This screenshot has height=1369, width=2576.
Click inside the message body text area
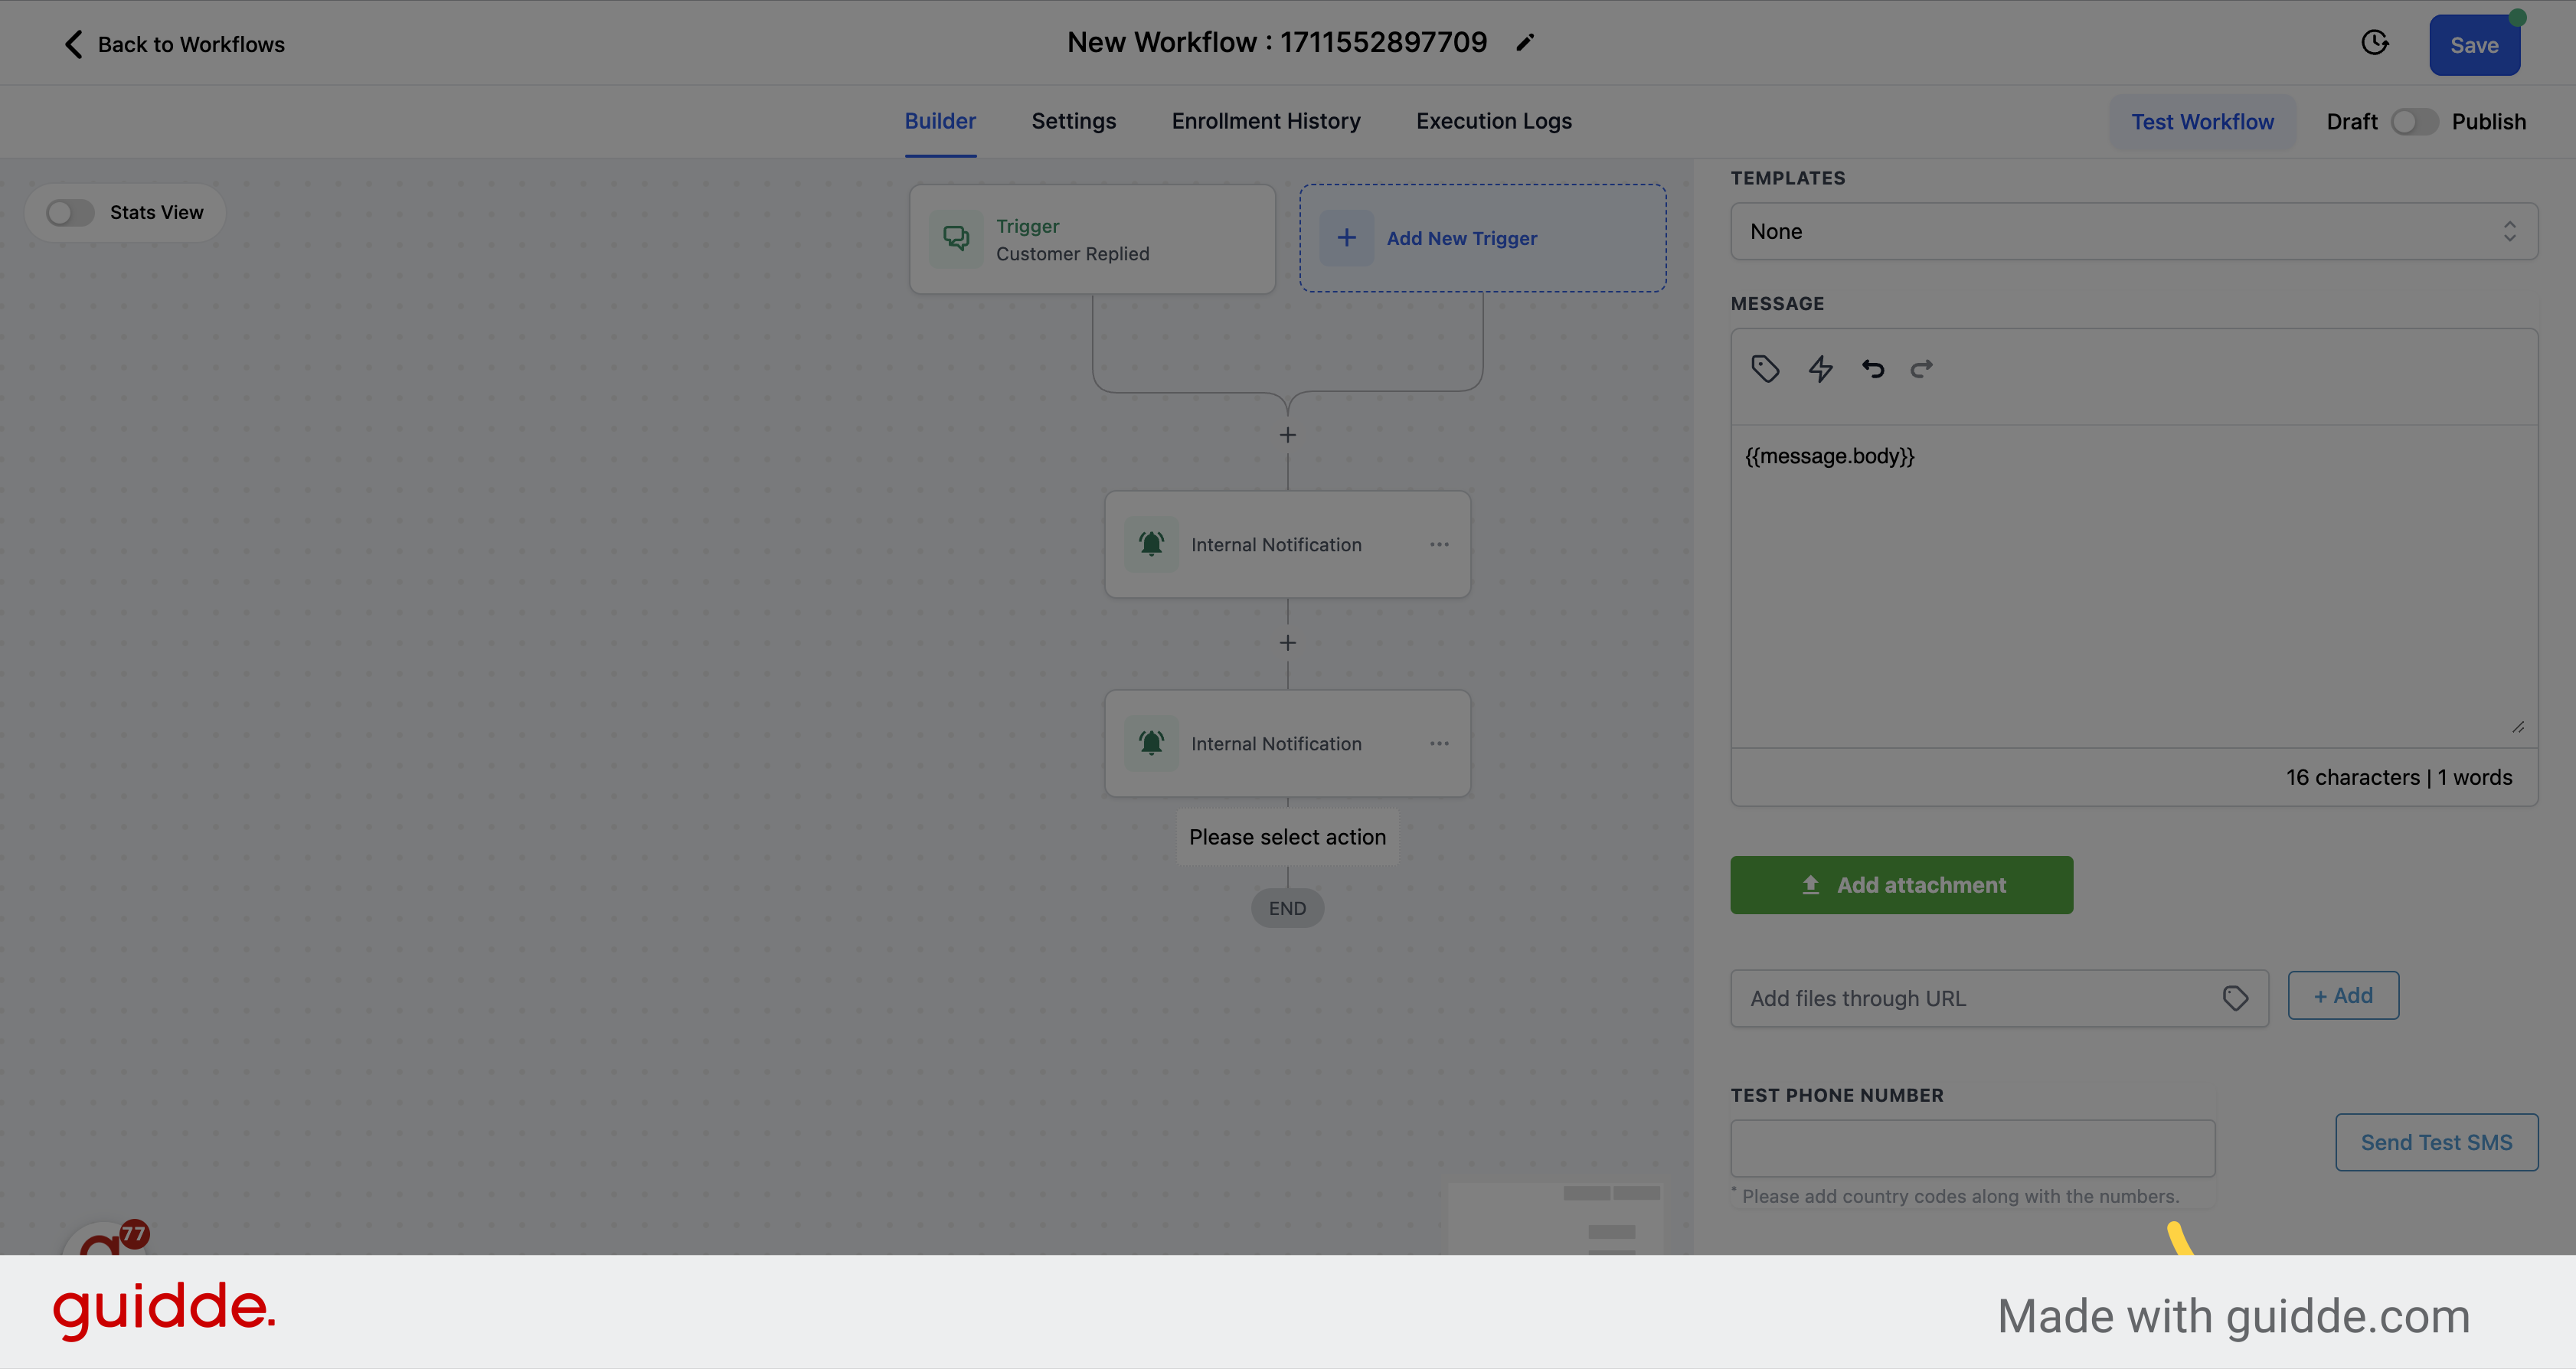pyautogui.click(x=2134, y=586)
